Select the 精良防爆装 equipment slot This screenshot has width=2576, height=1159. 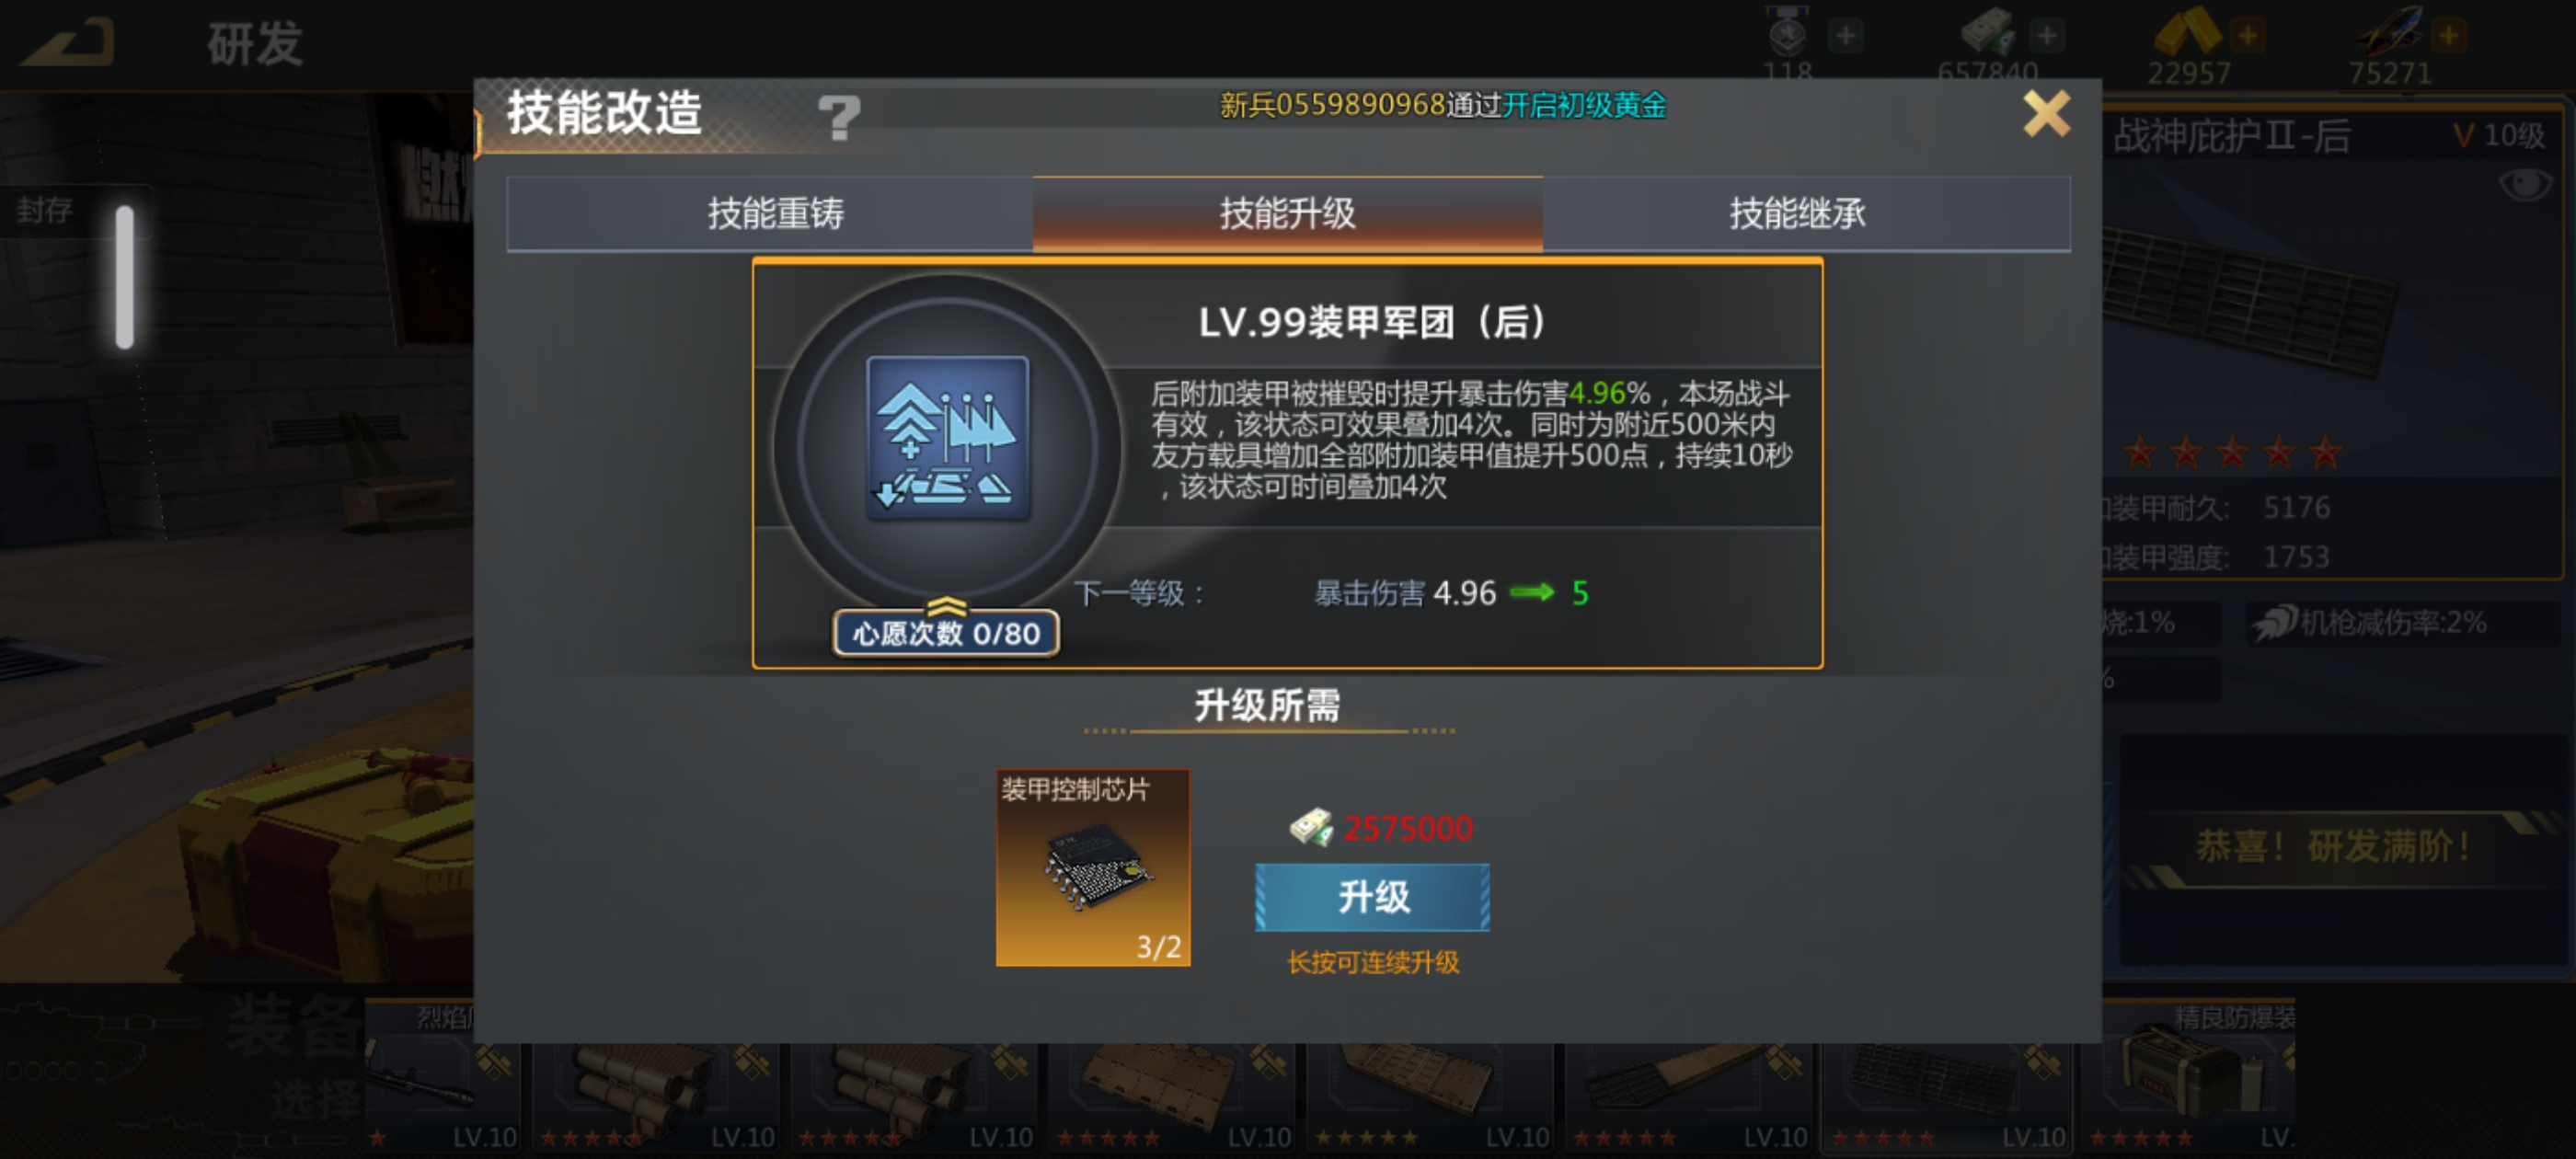pyautogui.click(x=2190, y=1076)
